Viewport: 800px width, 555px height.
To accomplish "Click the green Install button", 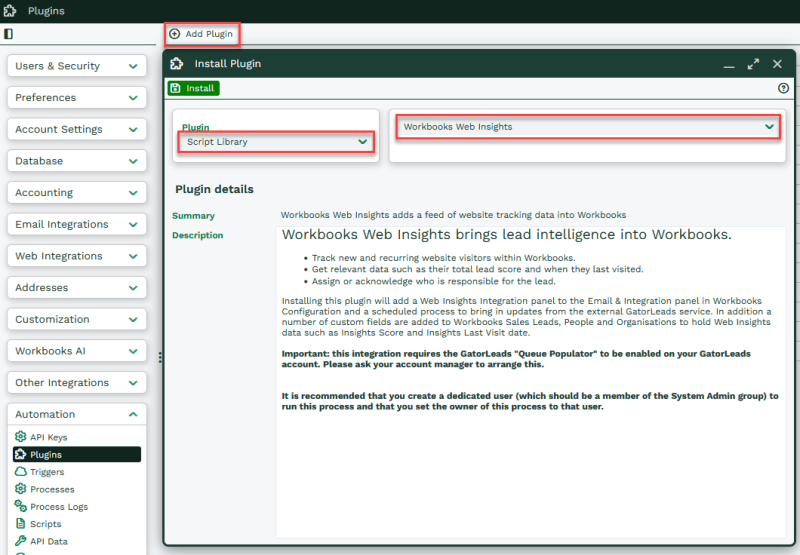I will pyautogui.click(x=193, y=88).
